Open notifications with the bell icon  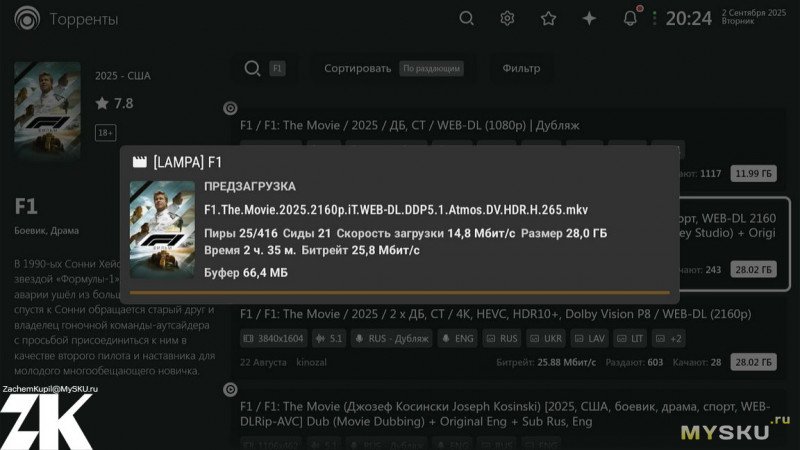pos(631,18)
